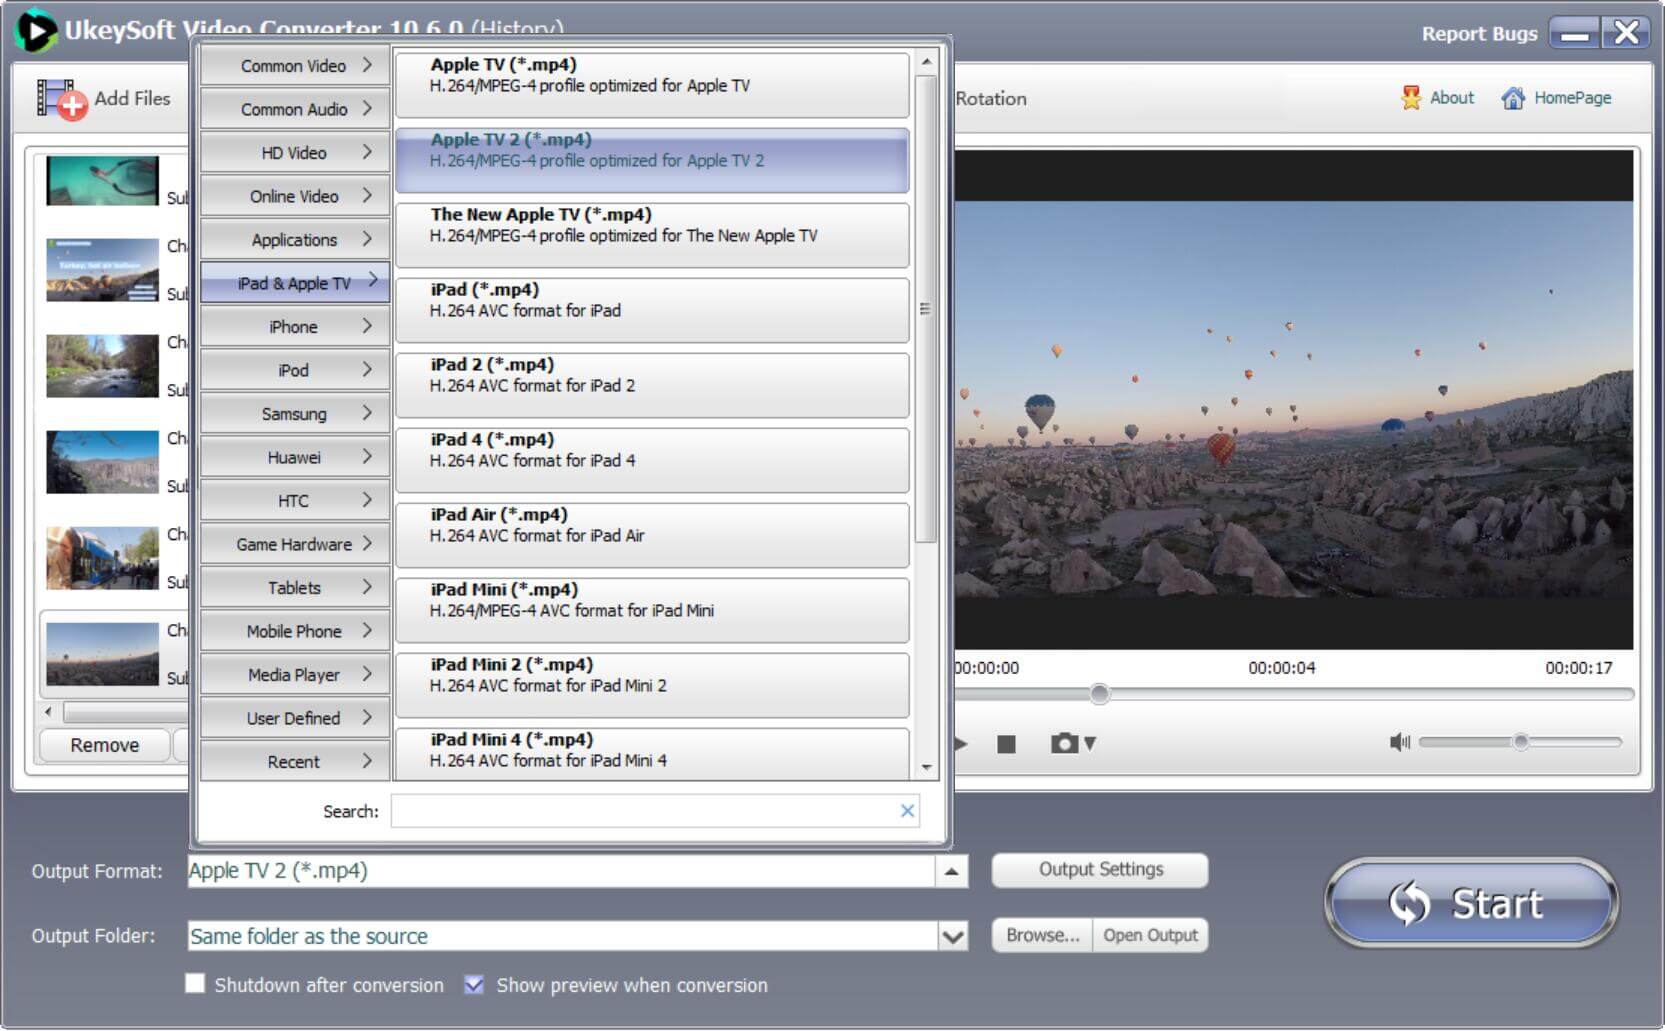
Task: Click format list scroll down arrow
Action: pyautogui.click(x=926, y=768)
